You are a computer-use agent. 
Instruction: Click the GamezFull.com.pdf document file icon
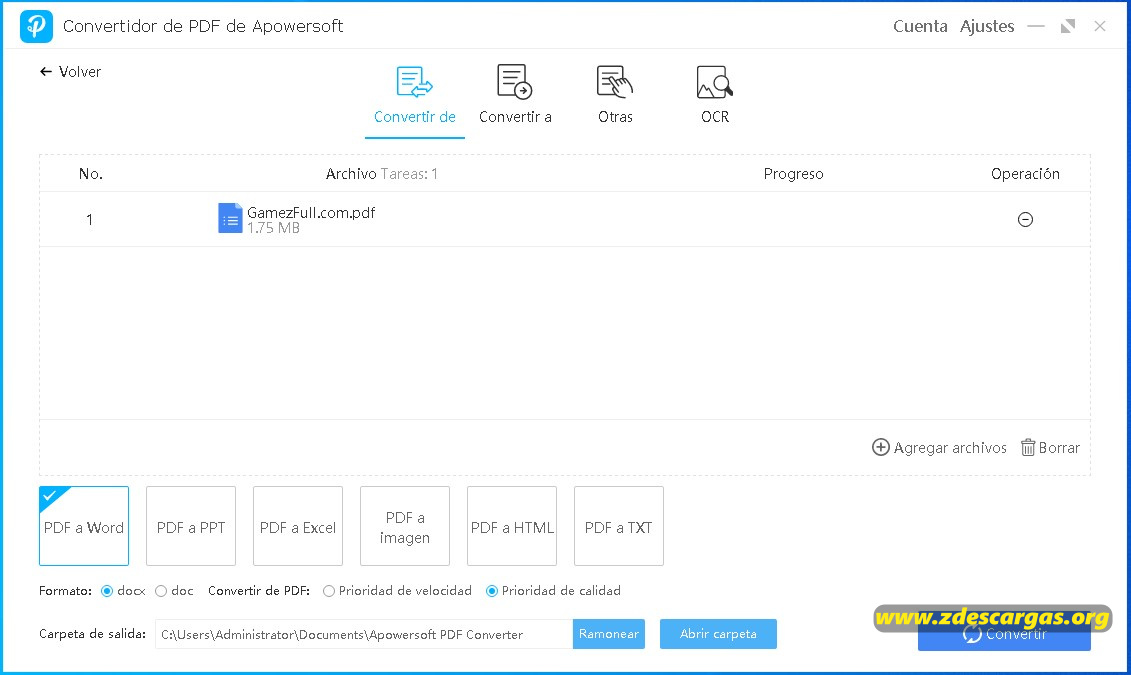(x=230, y=219)
